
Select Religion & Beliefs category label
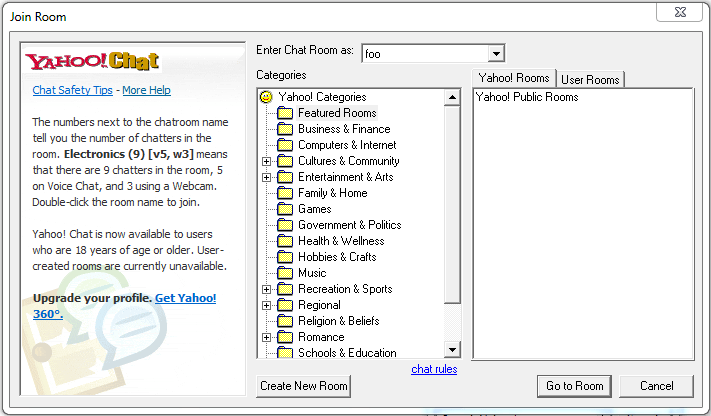(x=338, y=321)
